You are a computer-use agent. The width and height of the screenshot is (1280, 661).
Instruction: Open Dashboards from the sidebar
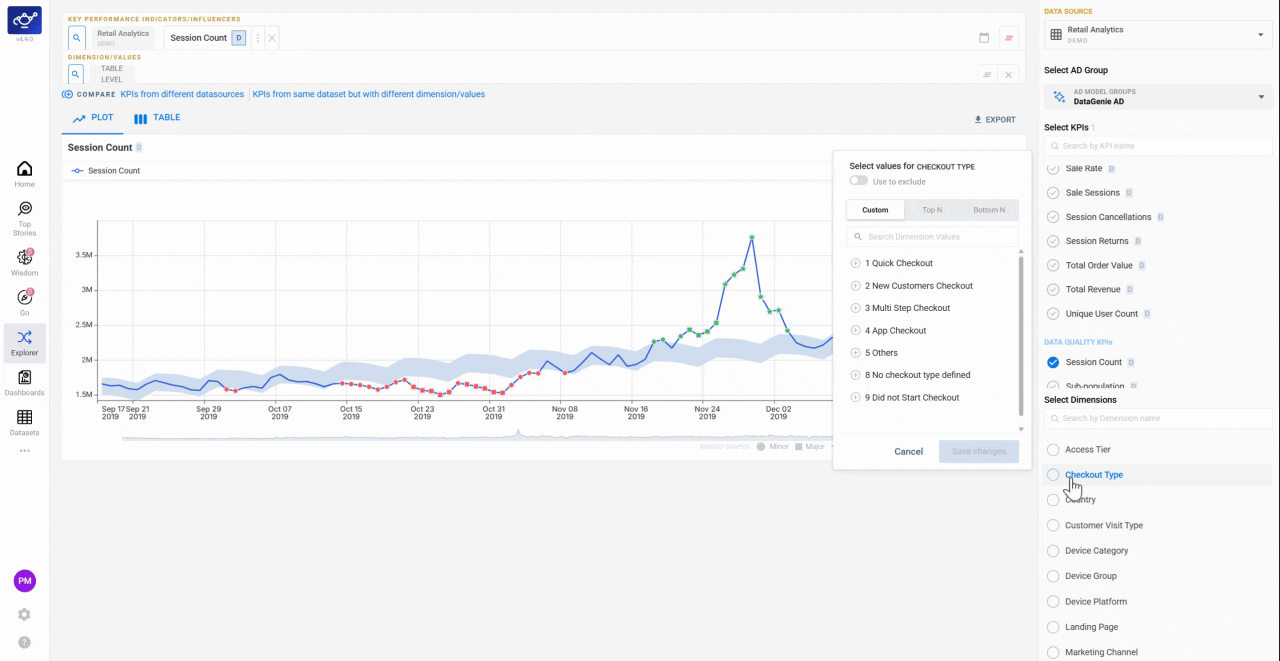click(x=24, y=383)
